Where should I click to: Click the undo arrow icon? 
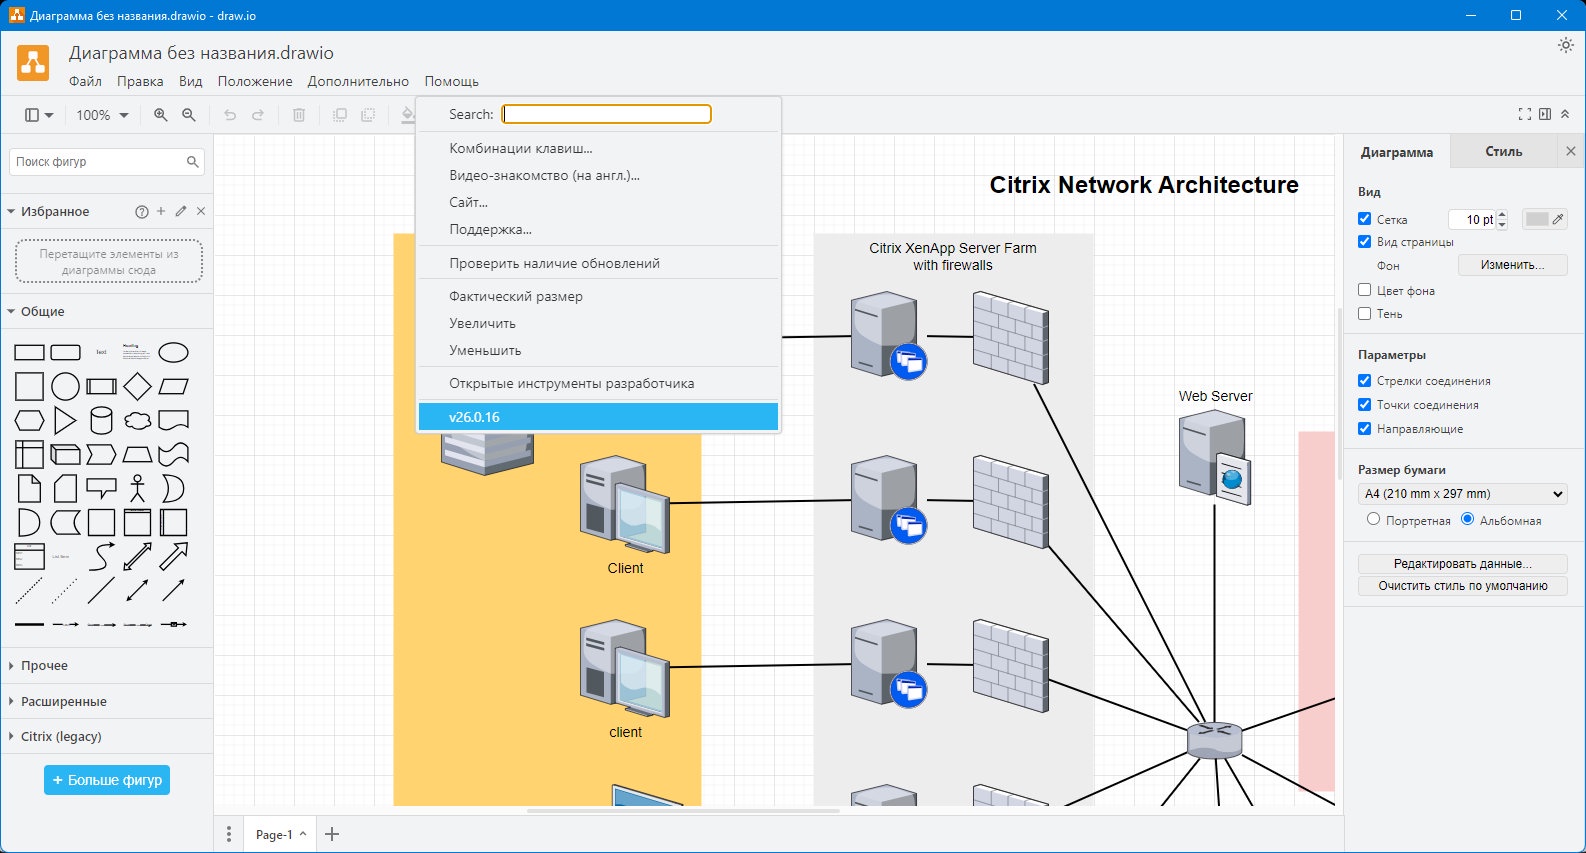click(230, 115)
